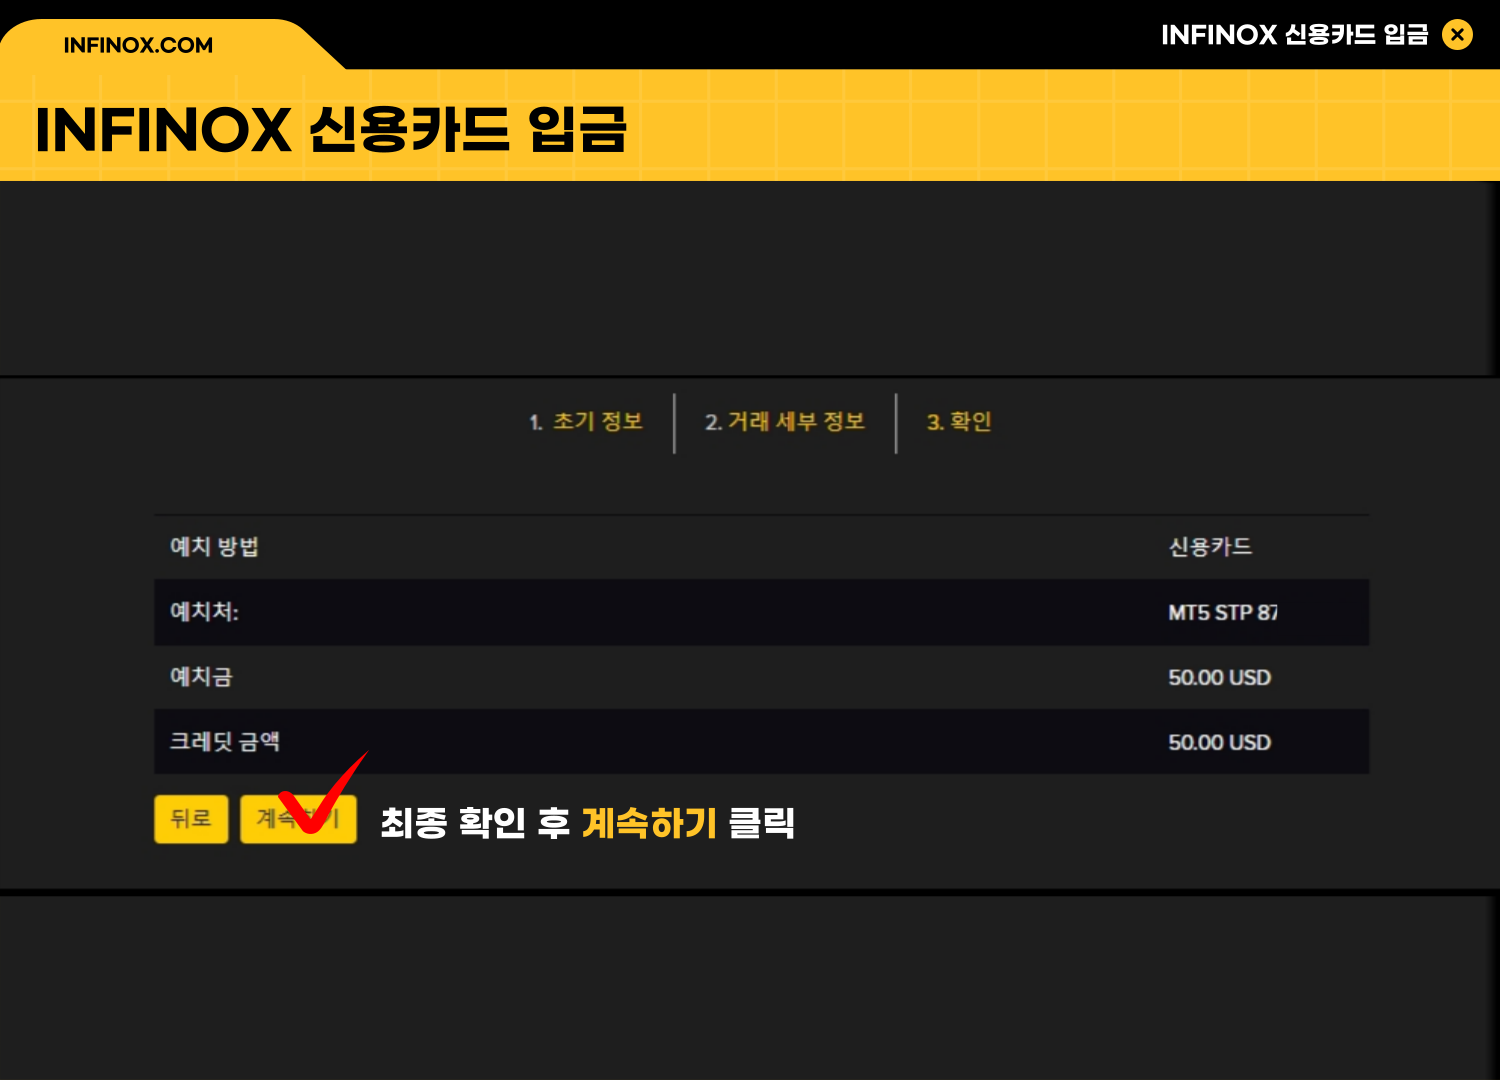The image size is (1500, 1080).
Task: Open the INFINOX.COM link
Action: (x=138, y=45)
